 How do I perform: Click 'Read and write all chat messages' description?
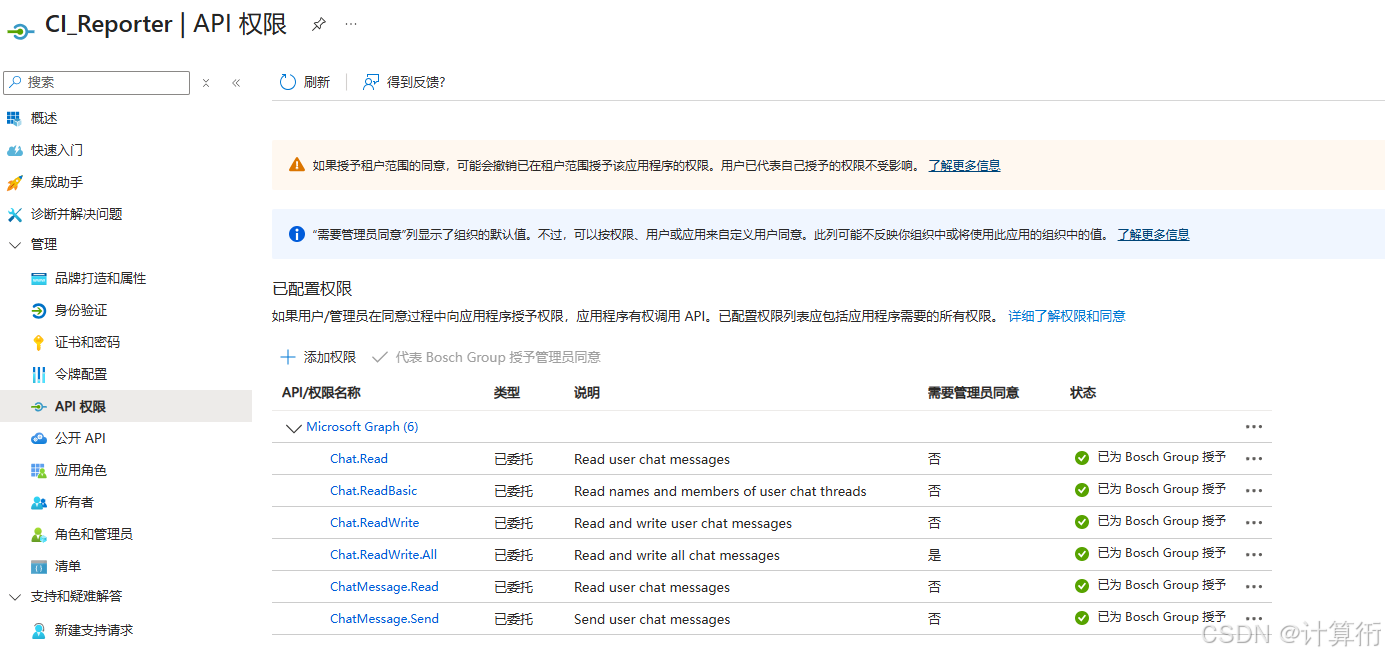(677, 555)
